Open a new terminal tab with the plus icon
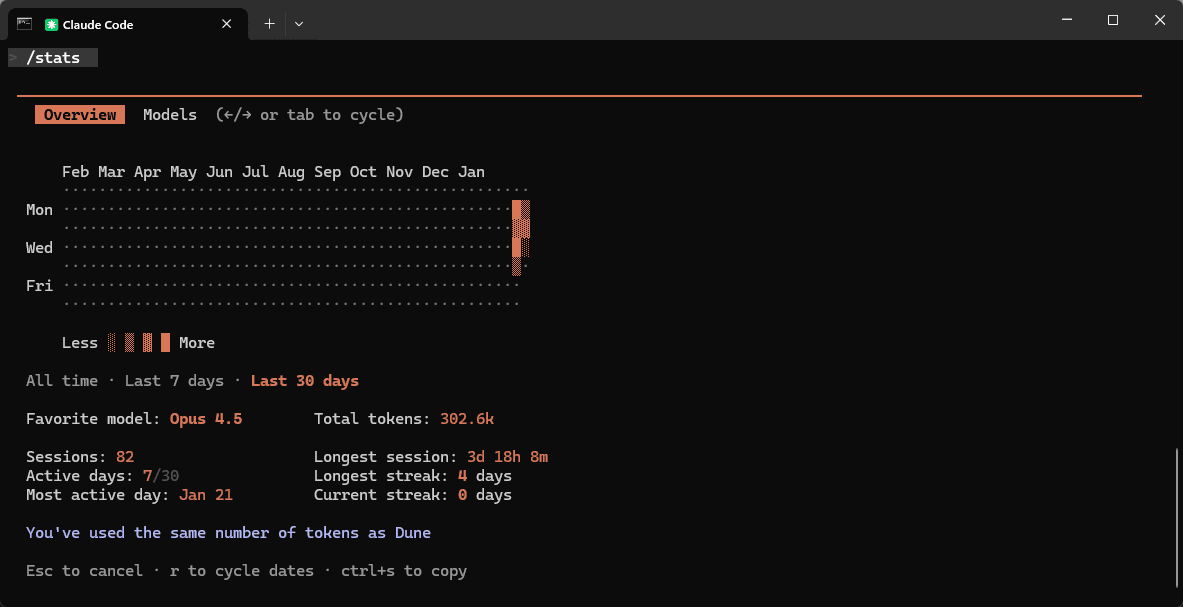Screen dimensions: 1183x607 (x=269, y=23)
